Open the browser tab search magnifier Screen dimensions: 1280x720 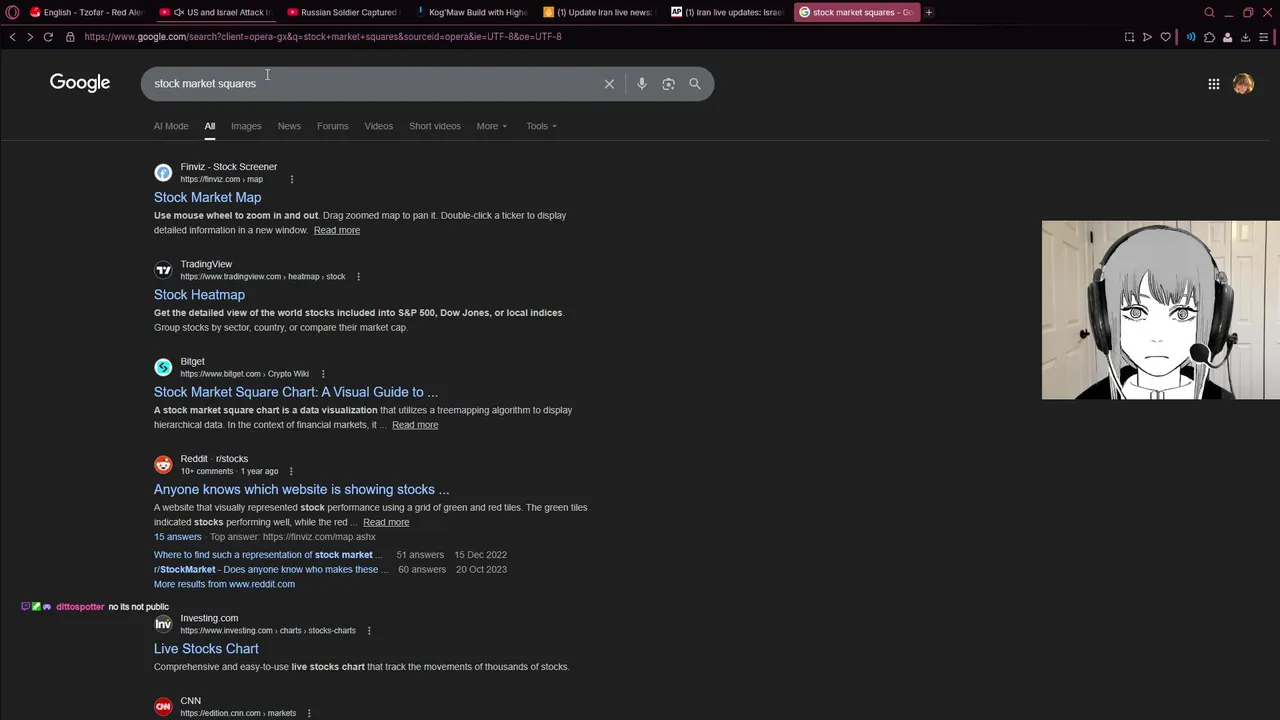pos(1209,12)
